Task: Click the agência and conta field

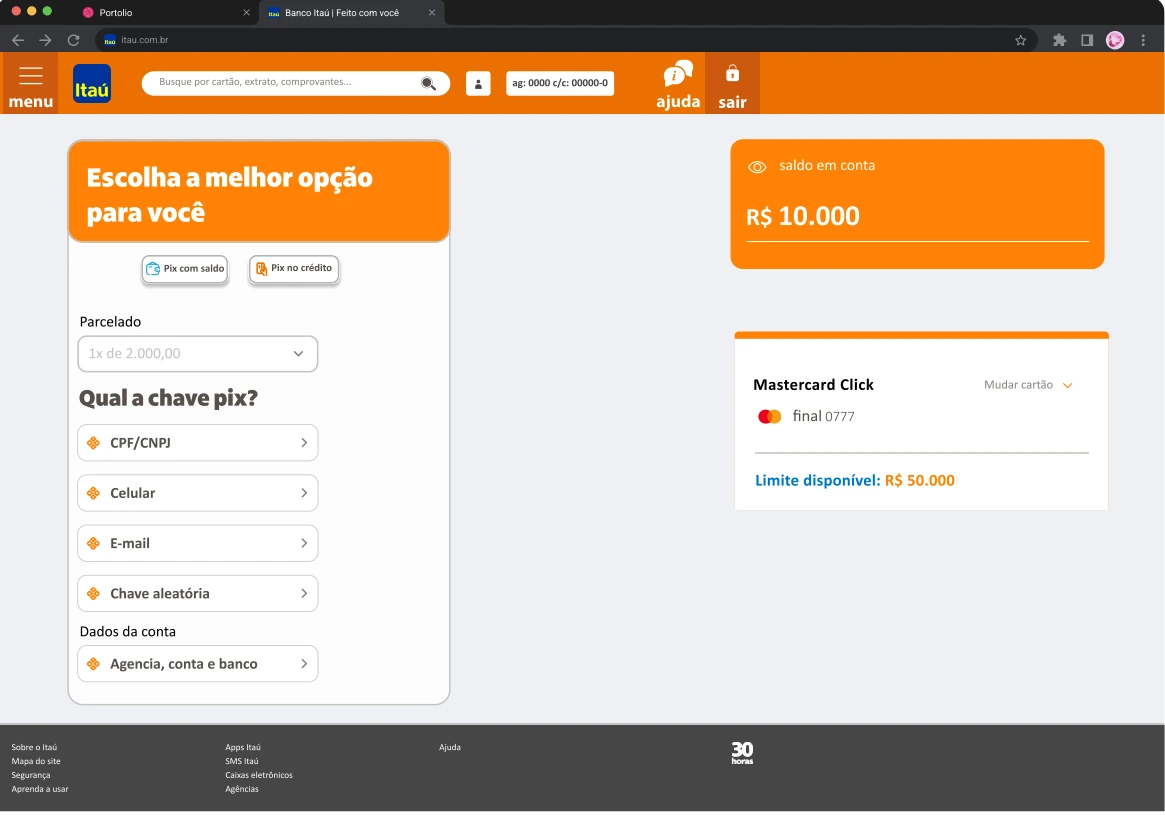Action: [560, 83]
